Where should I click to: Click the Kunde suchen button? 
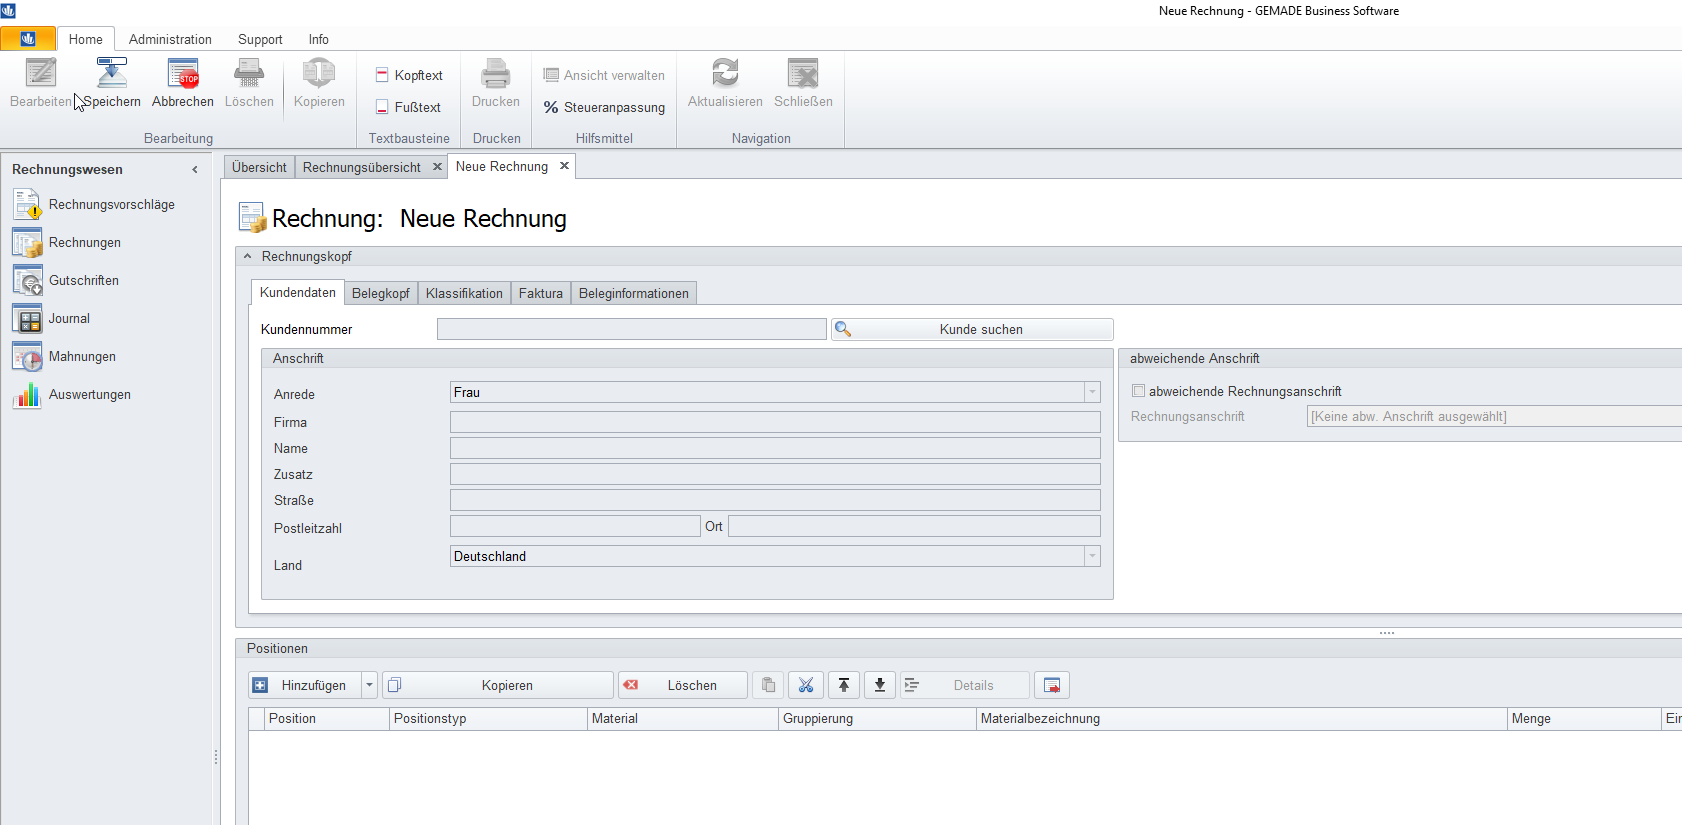coord(972,329)
